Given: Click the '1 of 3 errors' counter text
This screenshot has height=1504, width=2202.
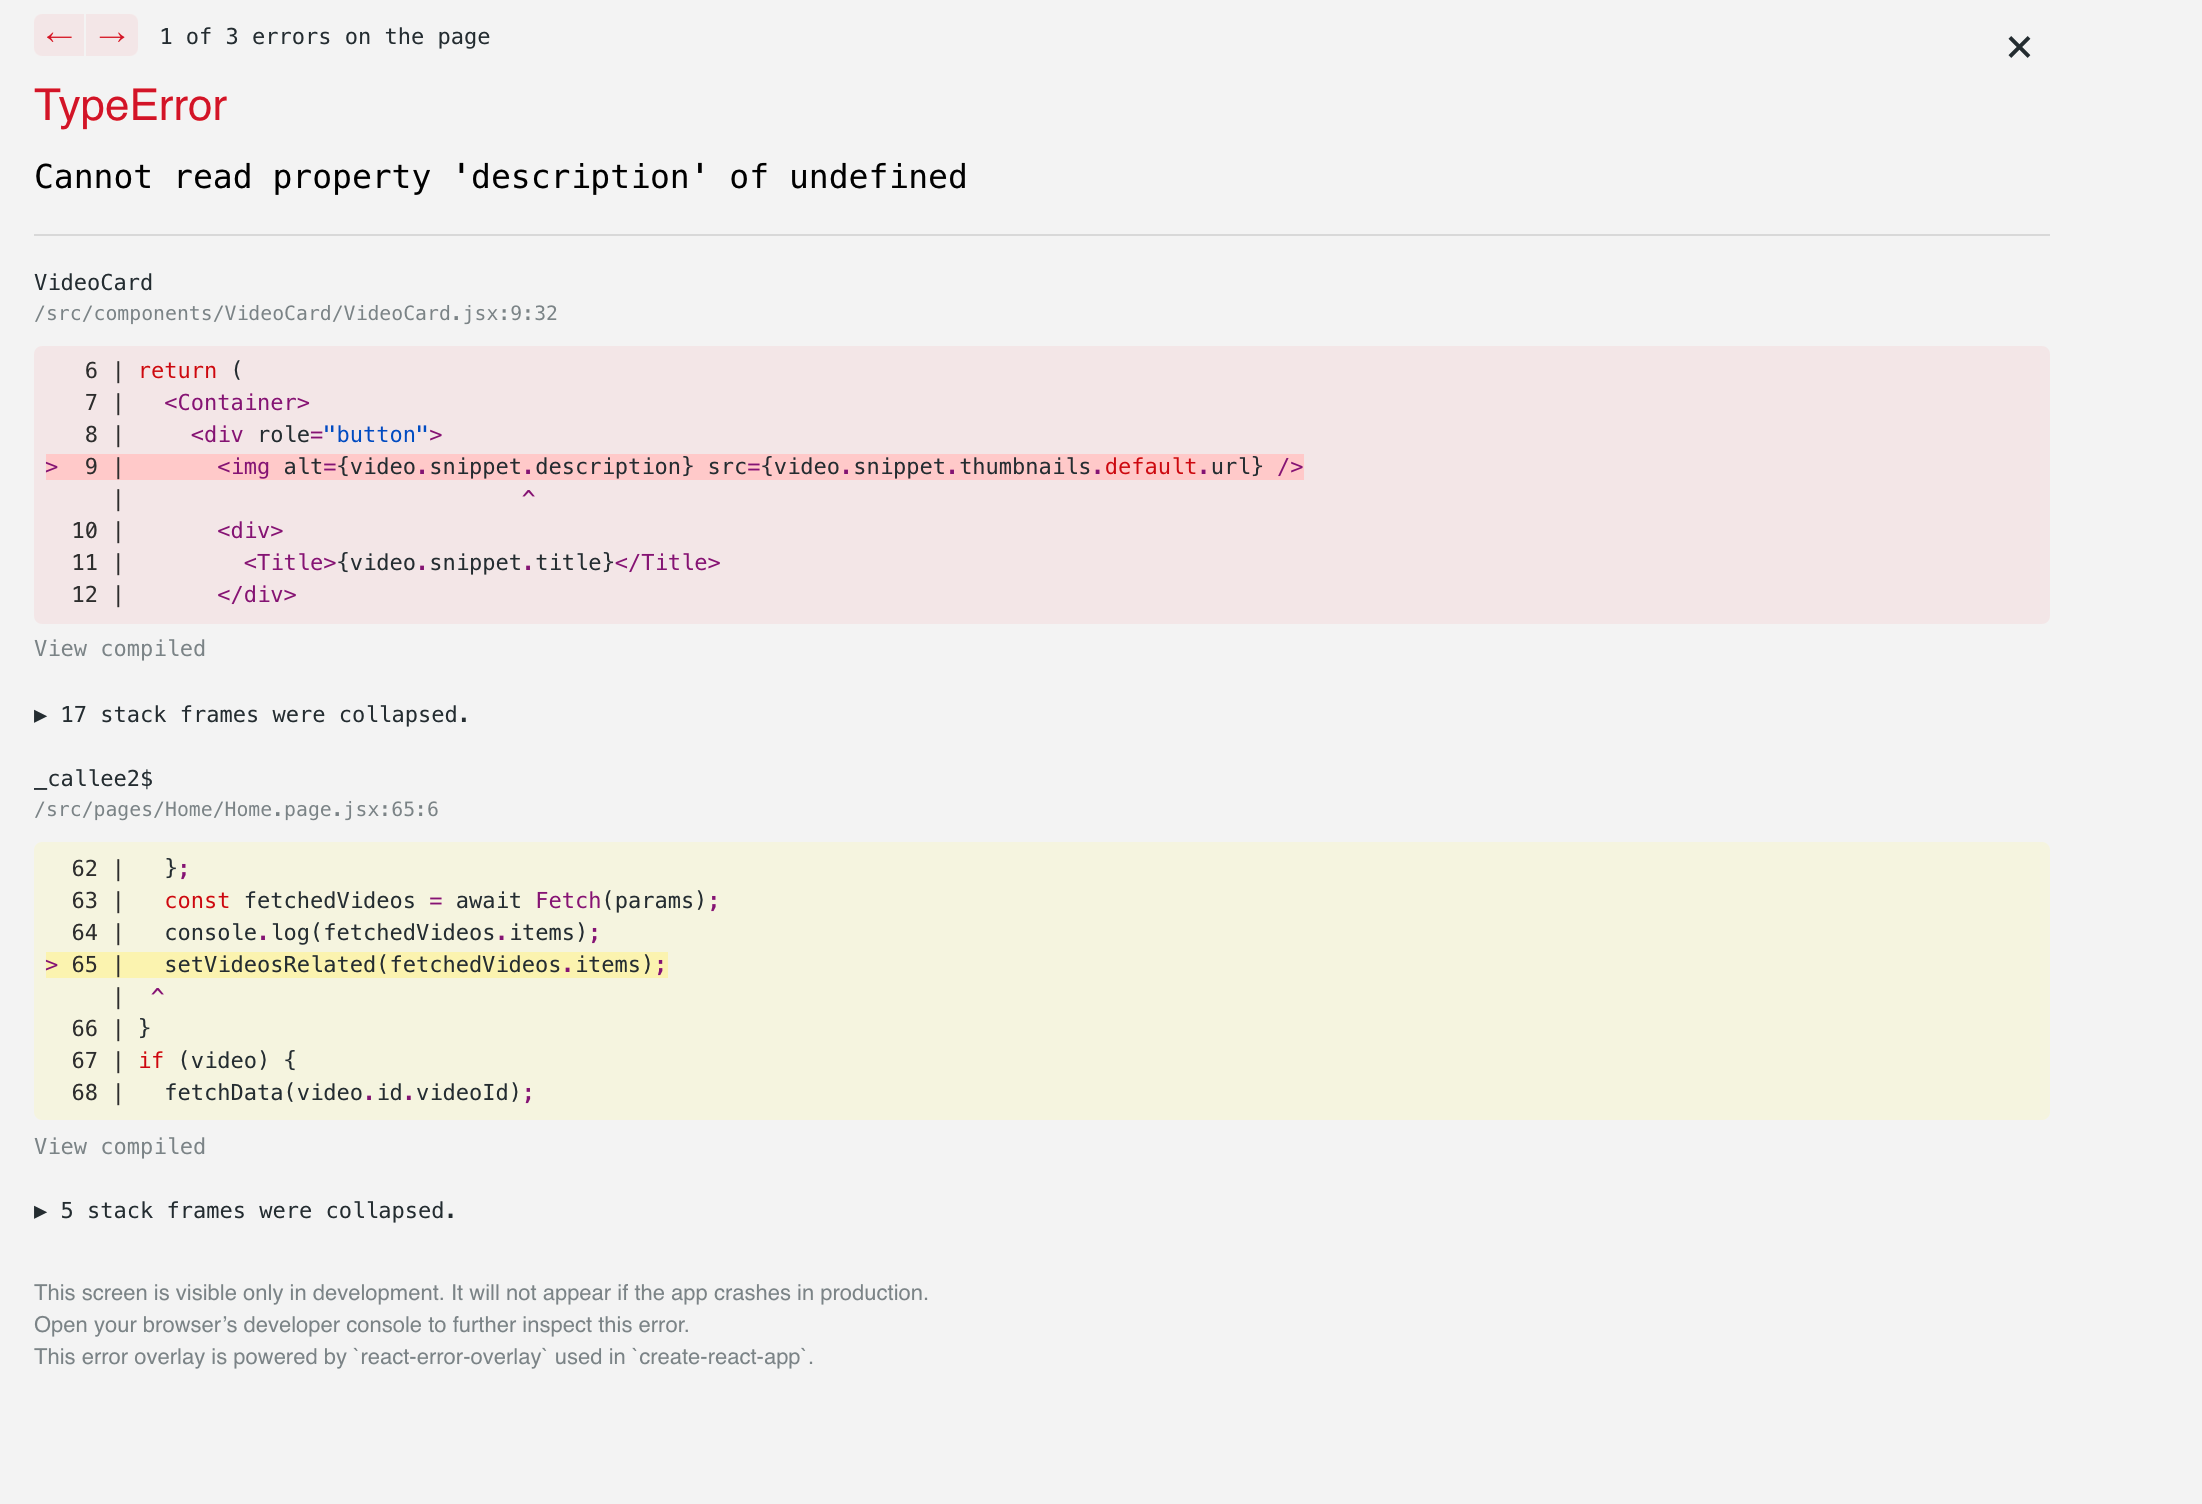Looking at the screenshot, I should tap(325, 37).
